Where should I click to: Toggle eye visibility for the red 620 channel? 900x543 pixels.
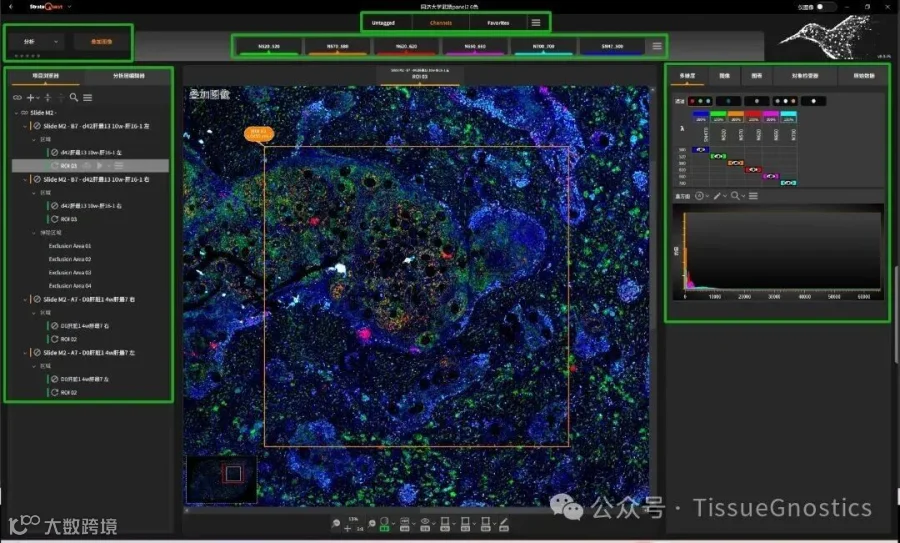753,169
